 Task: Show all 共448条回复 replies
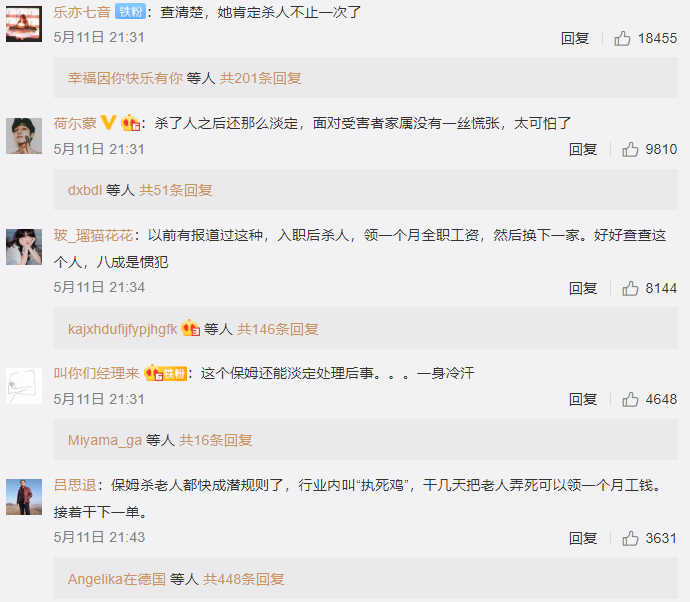click(x=243, y=579)
